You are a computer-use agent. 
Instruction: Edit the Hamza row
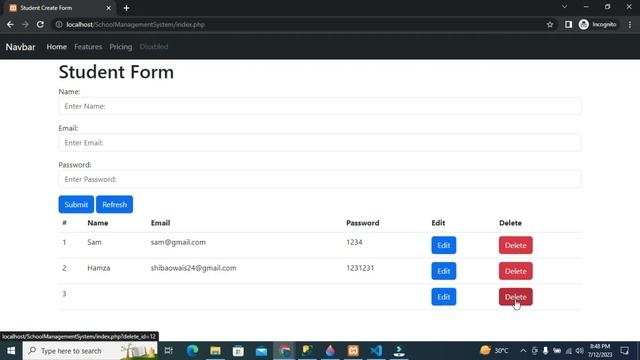tap(444, 271)
